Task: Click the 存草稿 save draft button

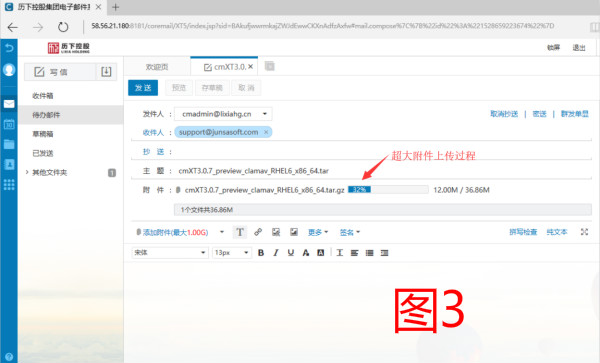Action: point(212,88)
